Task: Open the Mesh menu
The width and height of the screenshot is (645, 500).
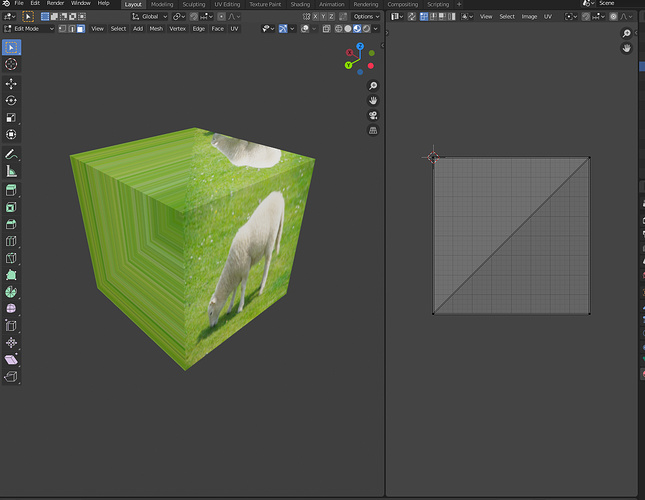Action: click(x=156, y=29)
